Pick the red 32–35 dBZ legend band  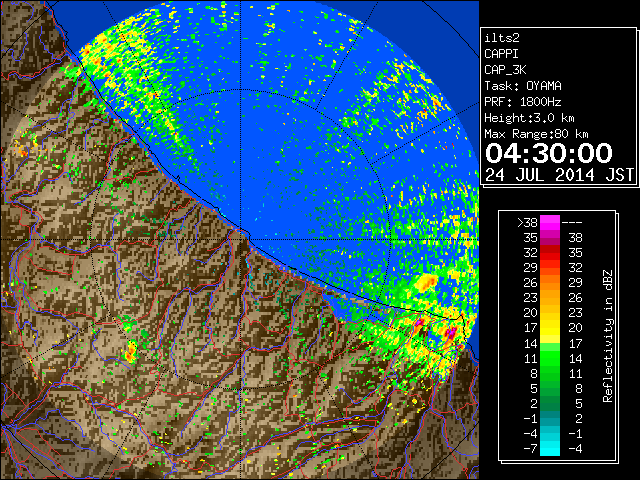coord(550,253)
